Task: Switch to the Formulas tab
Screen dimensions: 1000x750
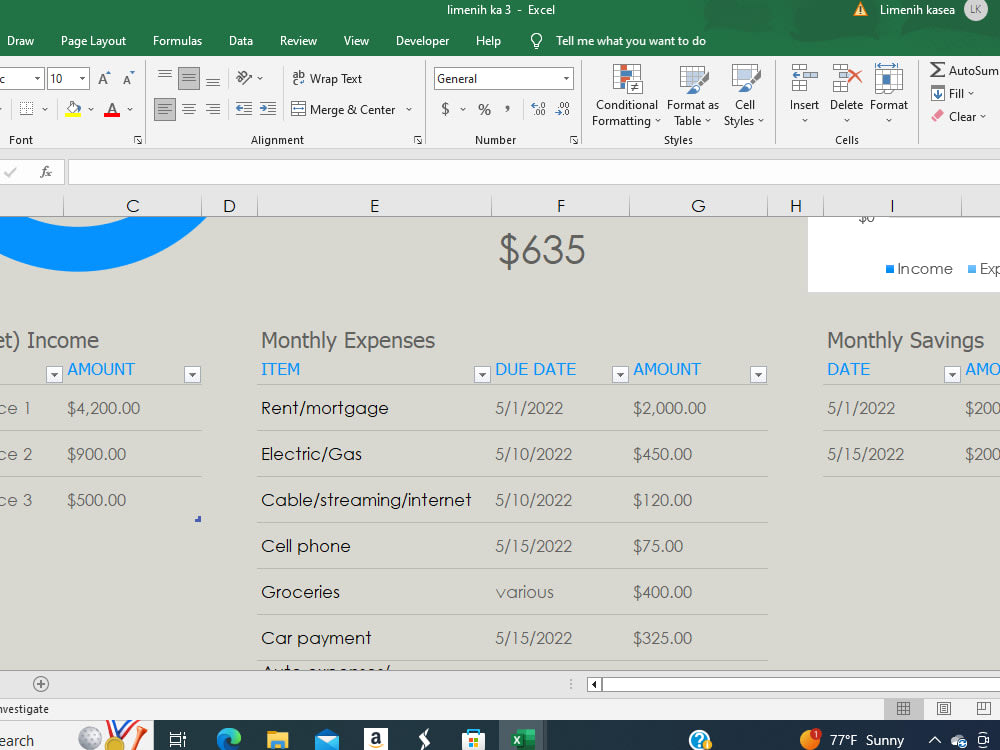Action: click(x=177, y=41)
